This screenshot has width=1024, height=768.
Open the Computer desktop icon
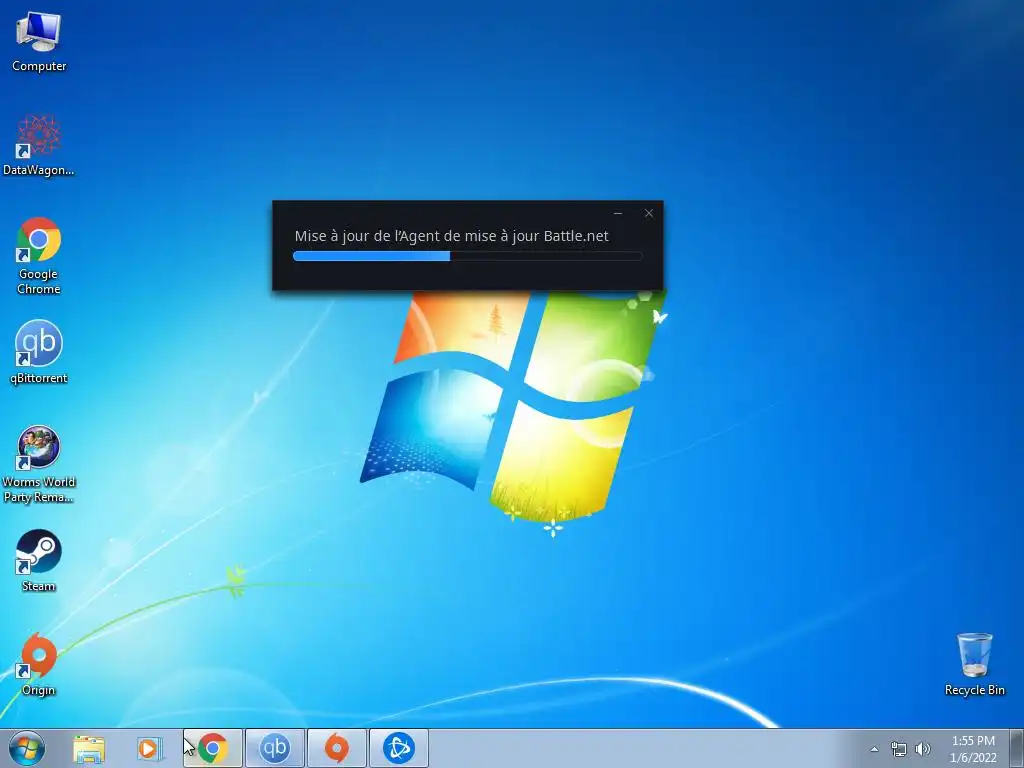39,42
